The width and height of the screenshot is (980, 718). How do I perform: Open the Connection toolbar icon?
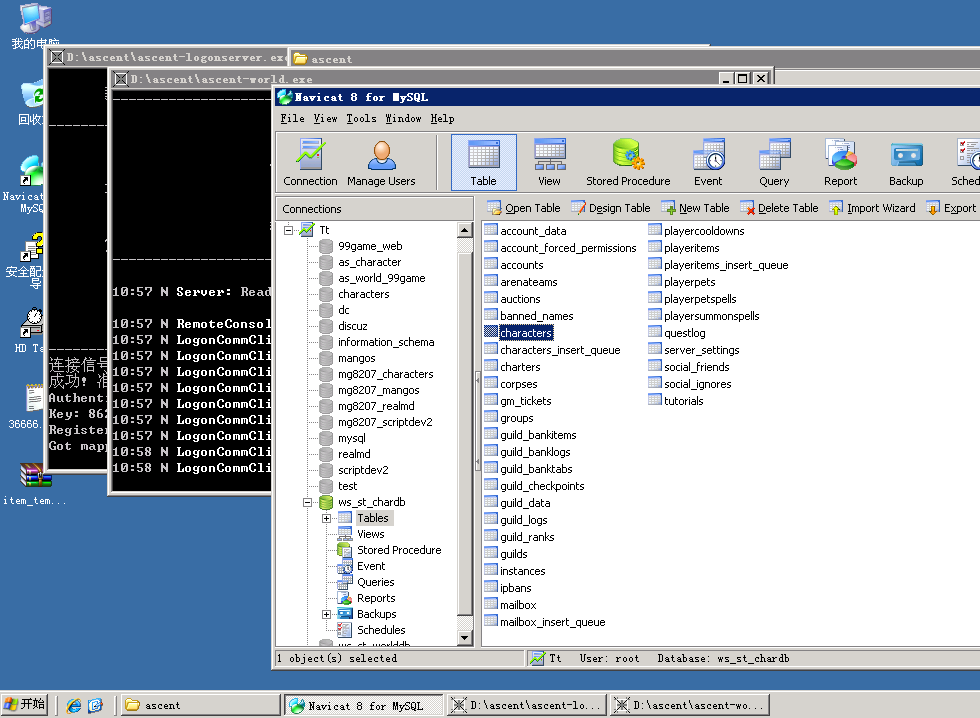310,162
